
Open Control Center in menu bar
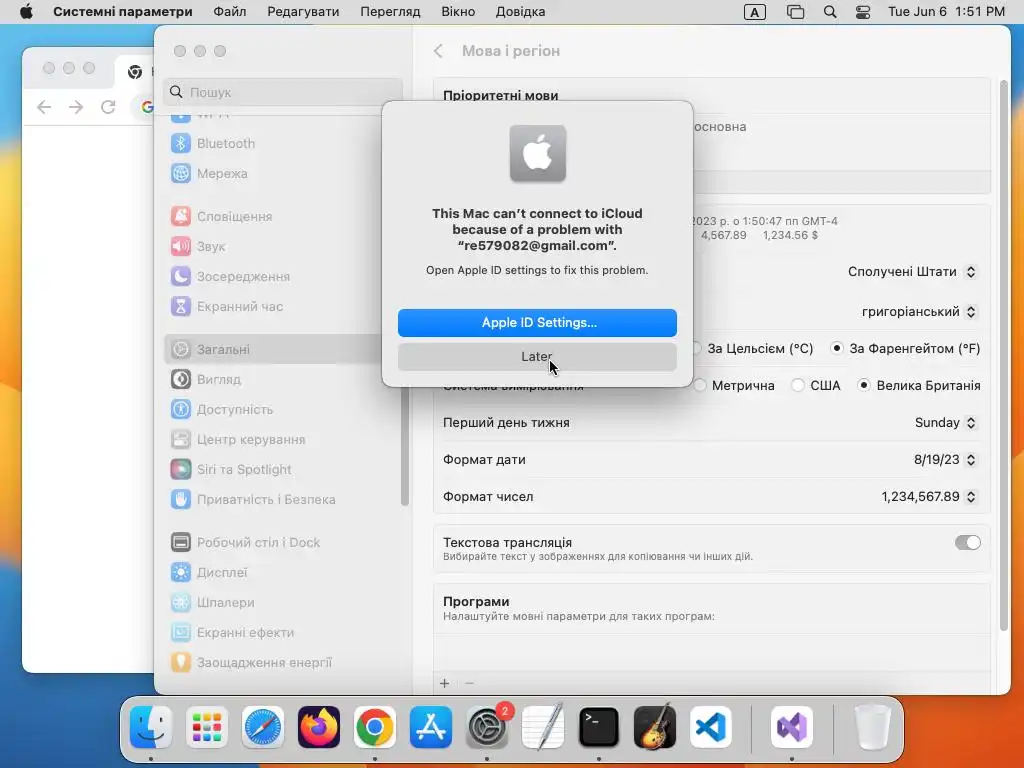pos(863,12)
